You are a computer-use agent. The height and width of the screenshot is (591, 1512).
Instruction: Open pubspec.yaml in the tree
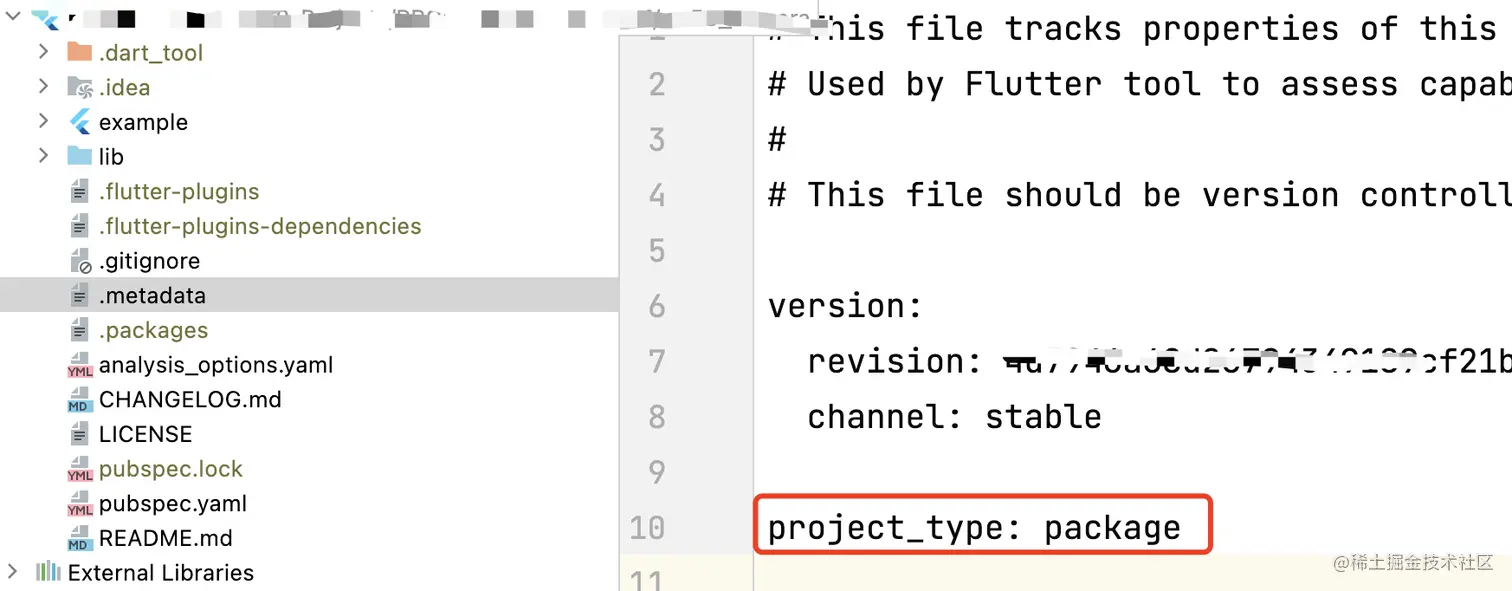pos(172,503)
